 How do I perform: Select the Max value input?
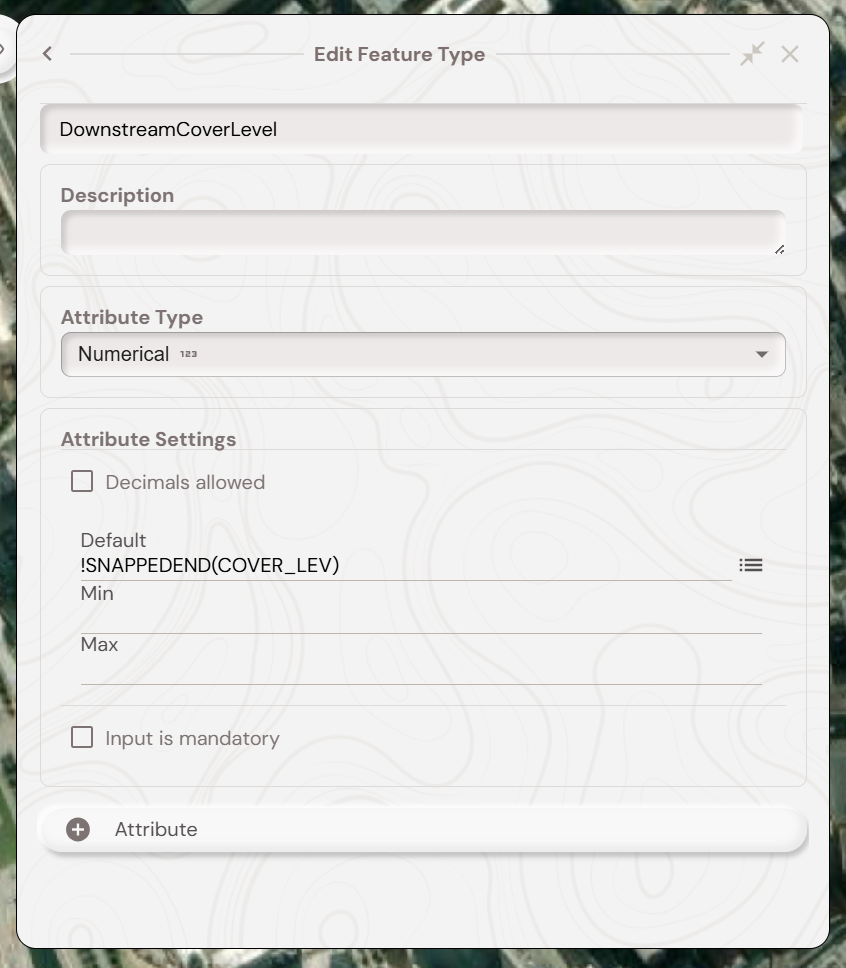click(420, 671)
